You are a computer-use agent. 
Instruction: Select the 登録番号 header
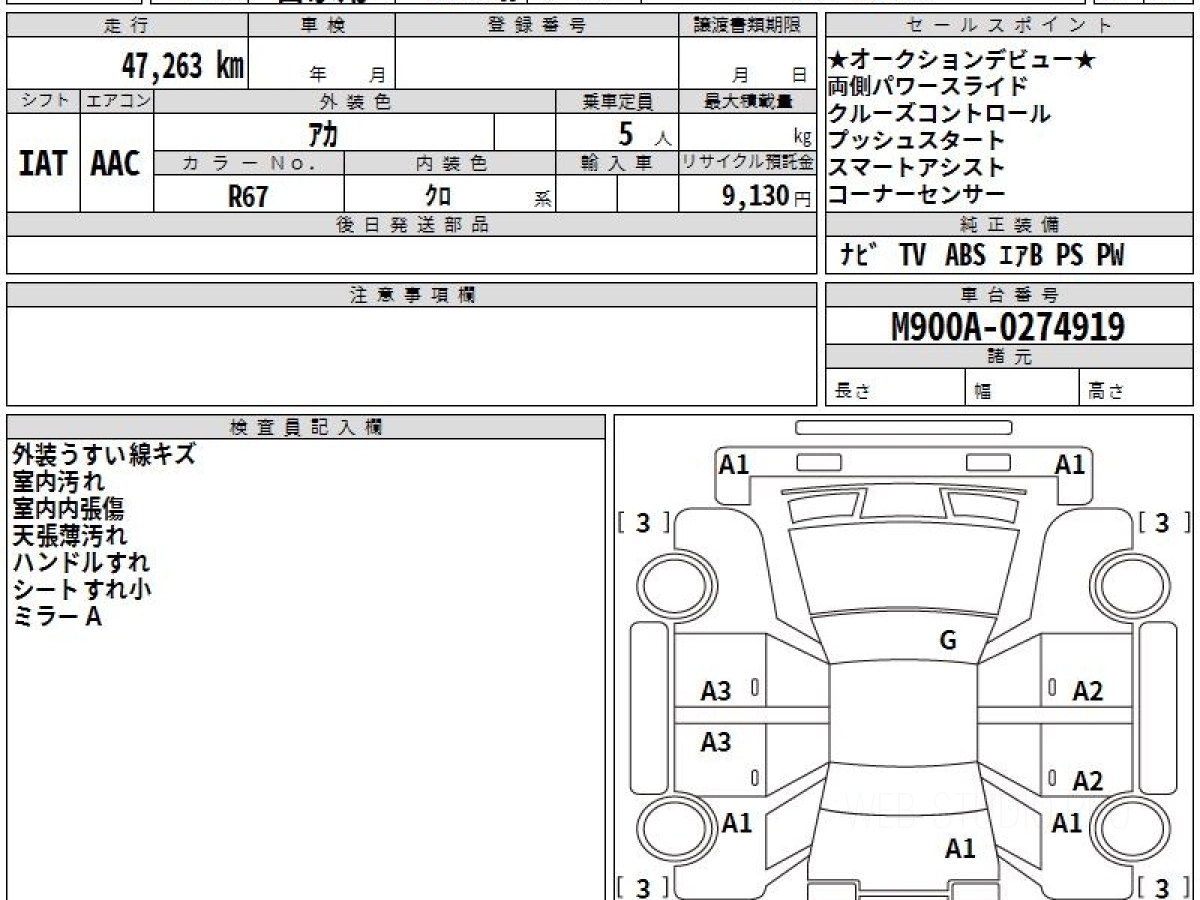click(x=537, y=25)
